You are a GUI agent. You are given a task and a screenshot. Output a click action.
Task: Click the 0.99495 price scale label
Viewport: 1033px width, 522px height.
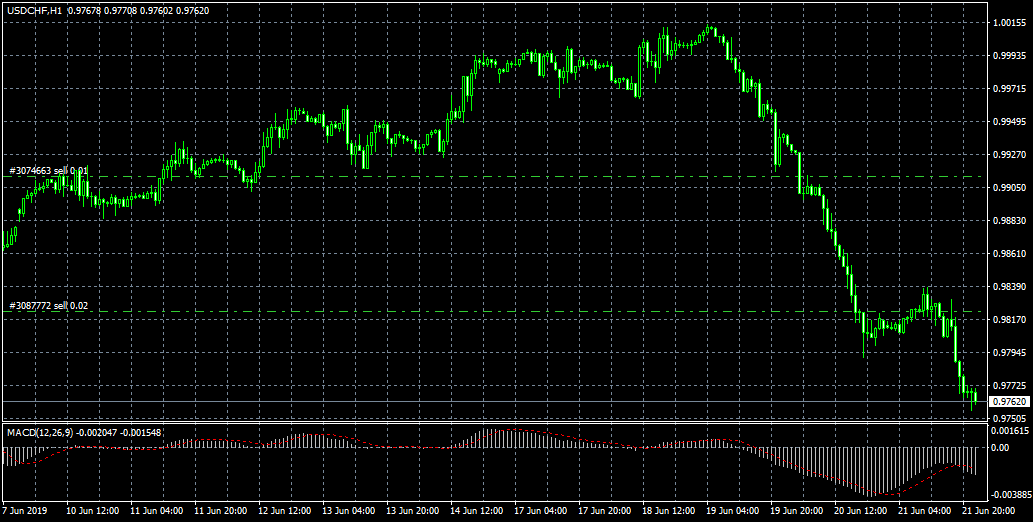tap(1004, 122)
